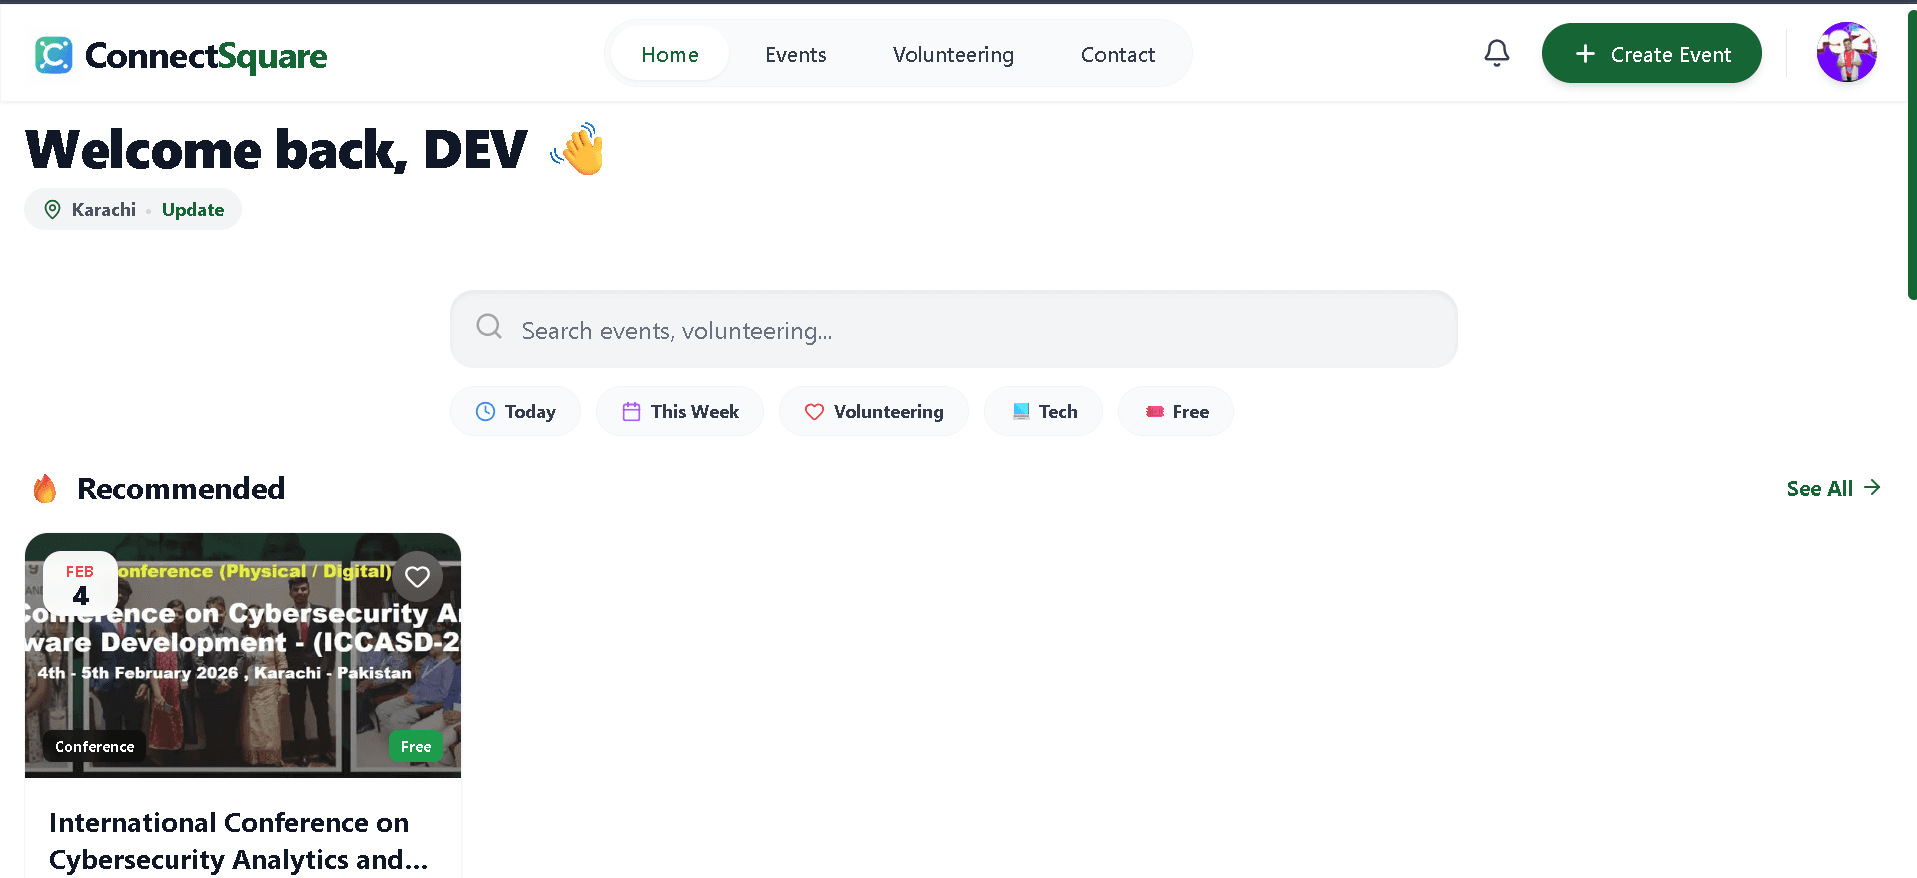The image size is (1917, 878).
Task: Click Update location link
Action: [x=193, y=209]
